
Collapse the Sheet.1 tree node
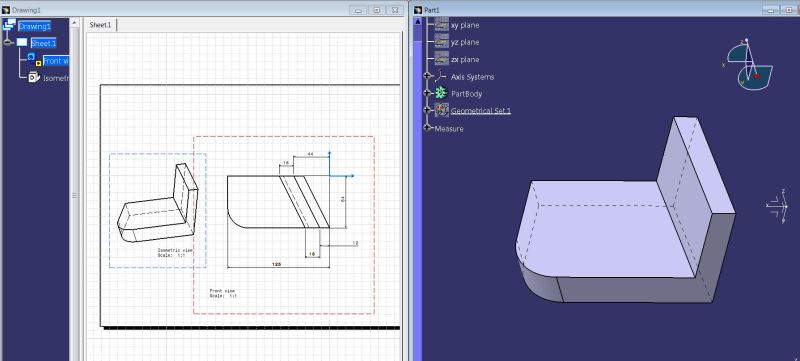(8, 42)
